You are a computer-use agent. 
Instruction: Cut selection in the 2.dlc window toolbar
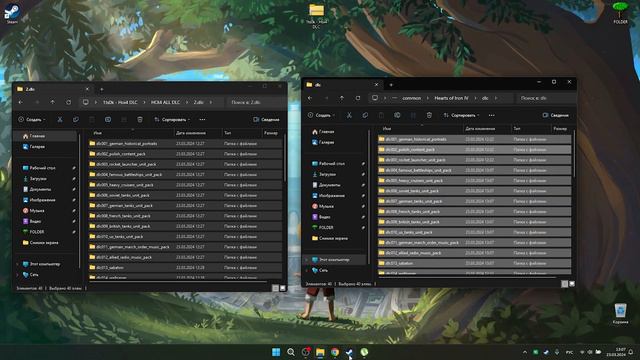point(60,120)
